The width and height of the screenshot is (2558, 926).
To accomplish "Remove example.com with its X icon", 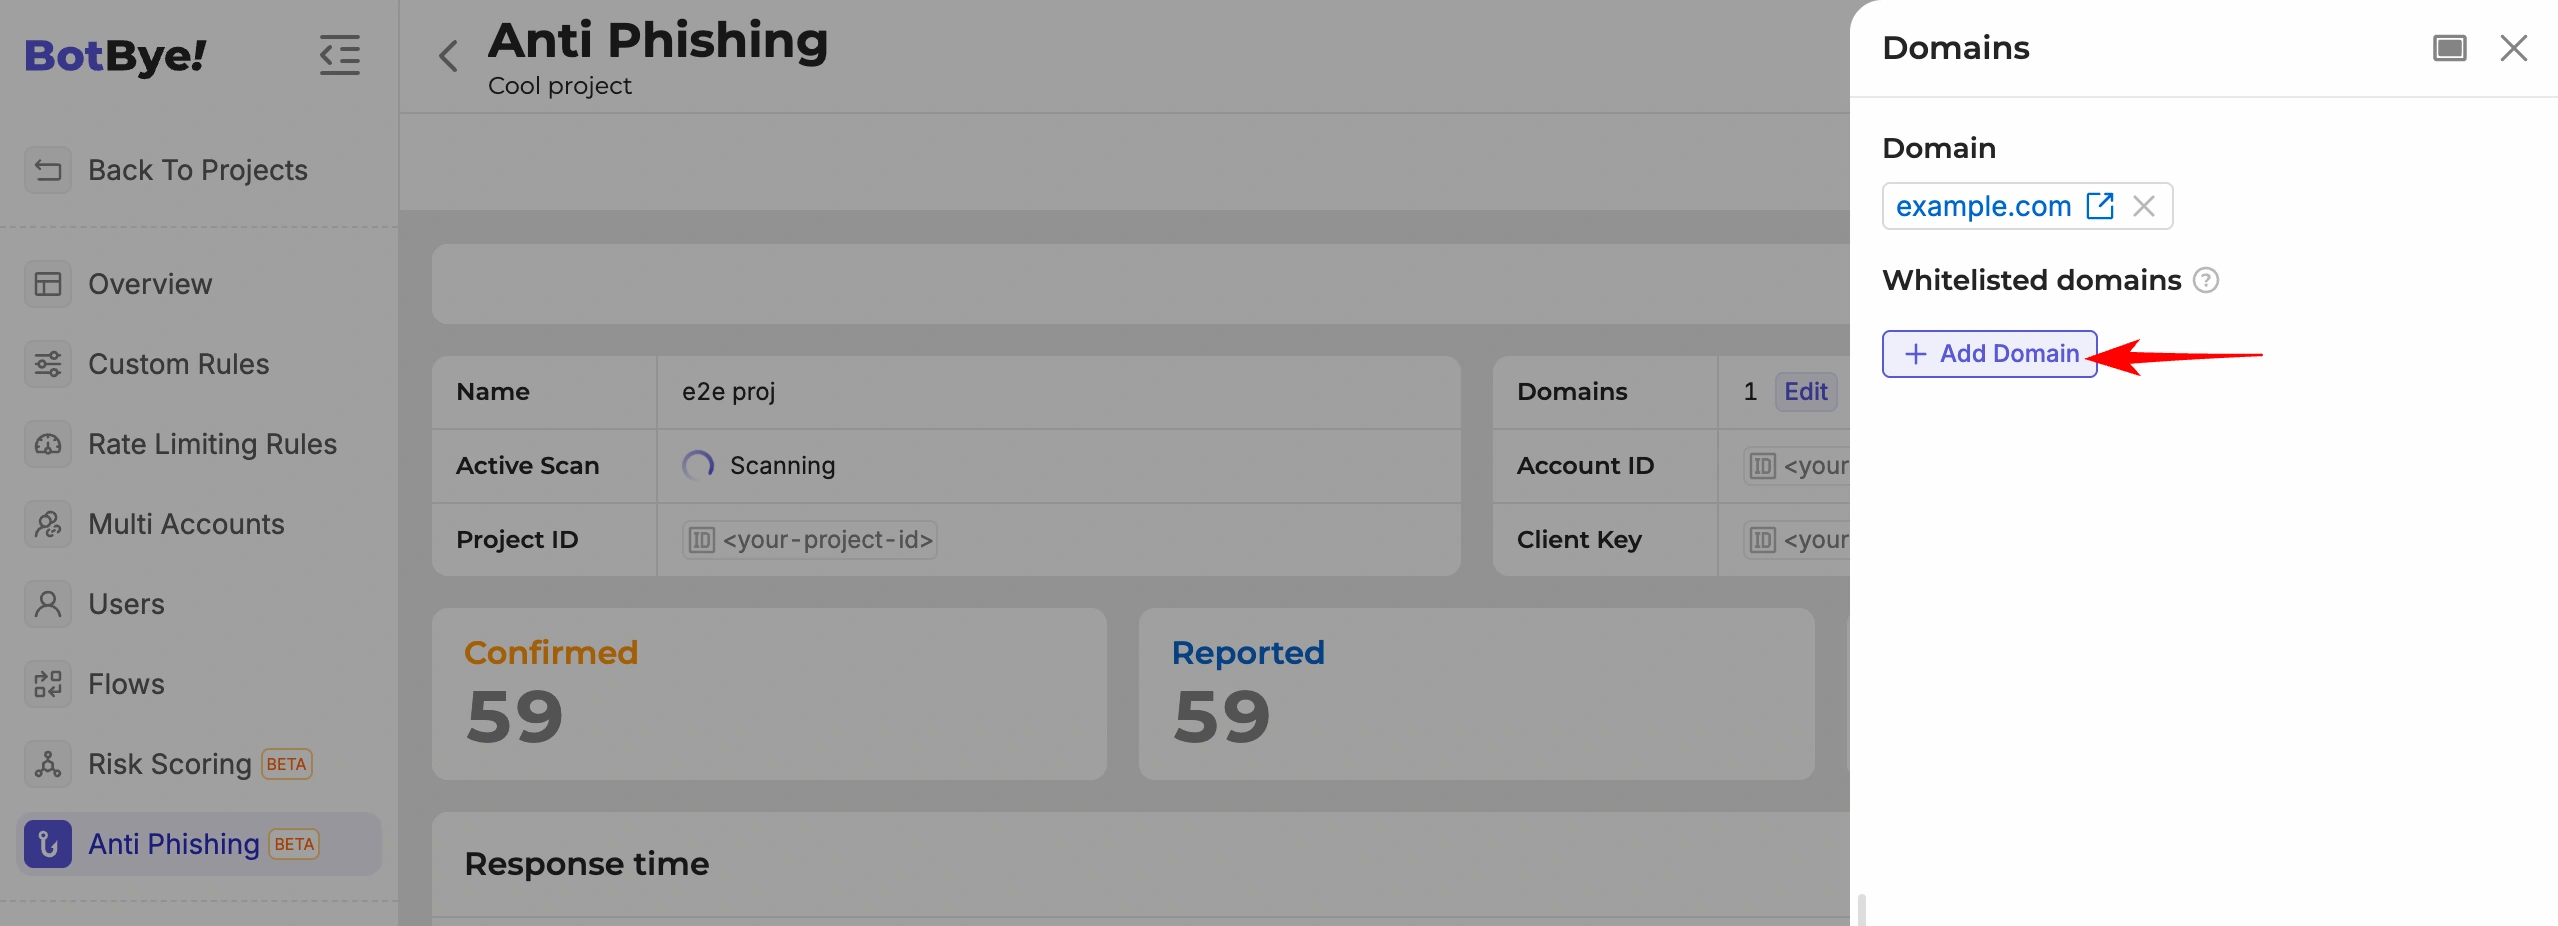I will point(2143,206).
